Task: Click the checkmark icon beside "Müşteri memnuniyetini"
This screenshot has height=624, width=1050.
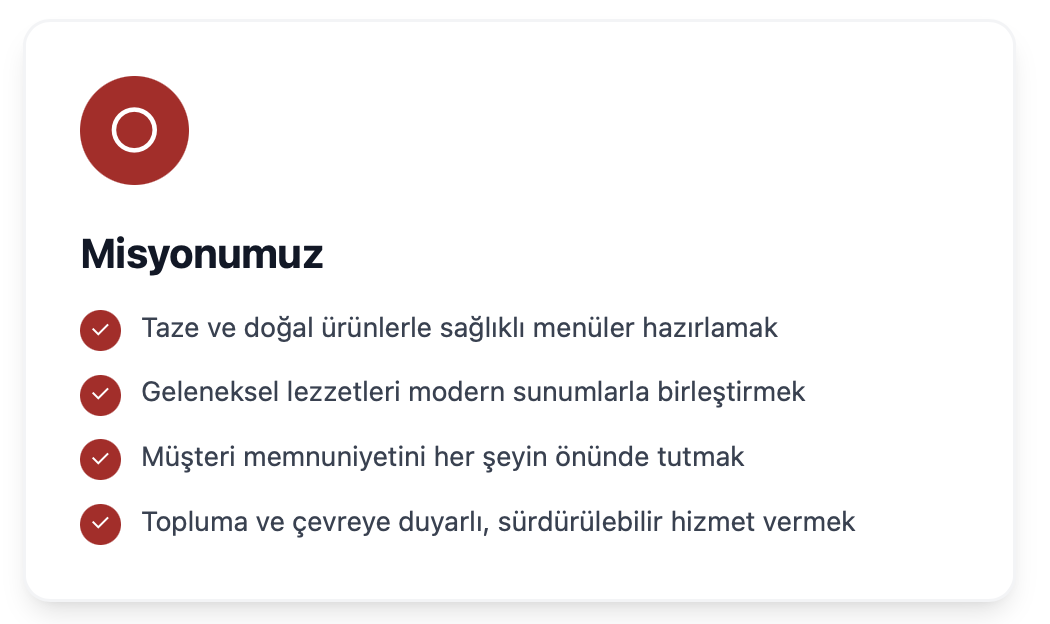Action: (100, 459)
